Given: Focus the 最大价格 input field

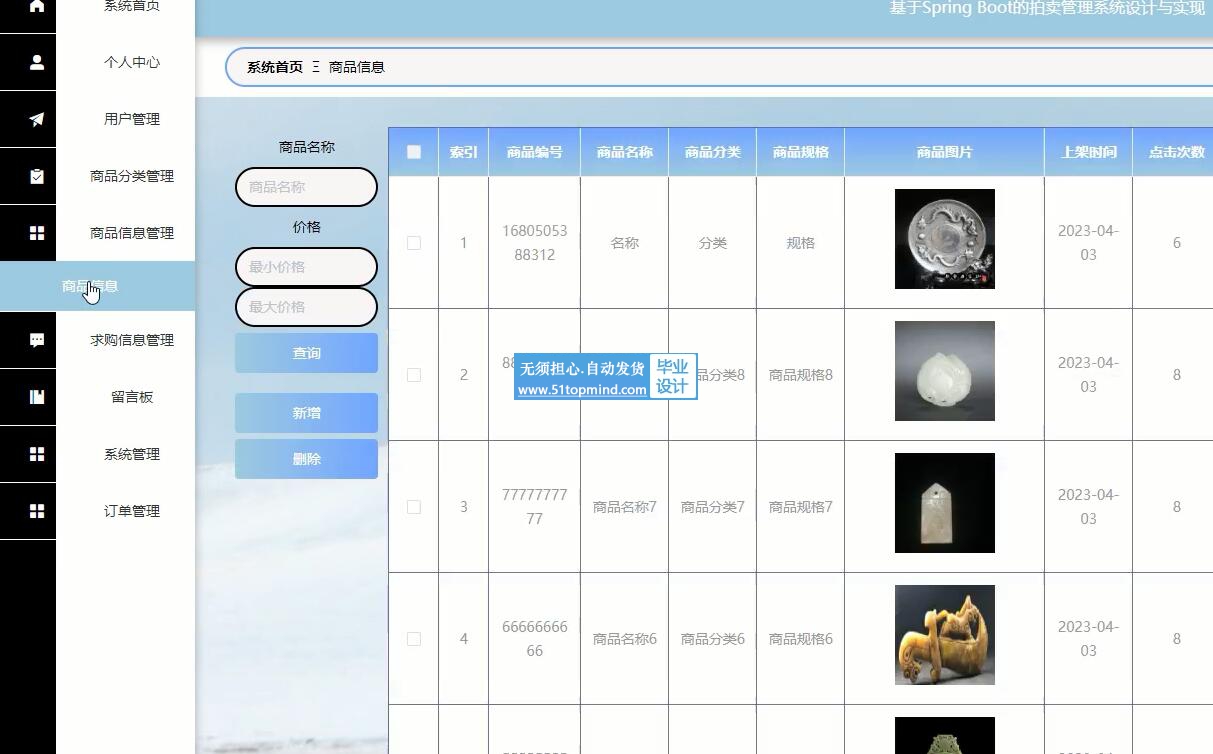Looking at the screenshot, I should coord(306,307).
